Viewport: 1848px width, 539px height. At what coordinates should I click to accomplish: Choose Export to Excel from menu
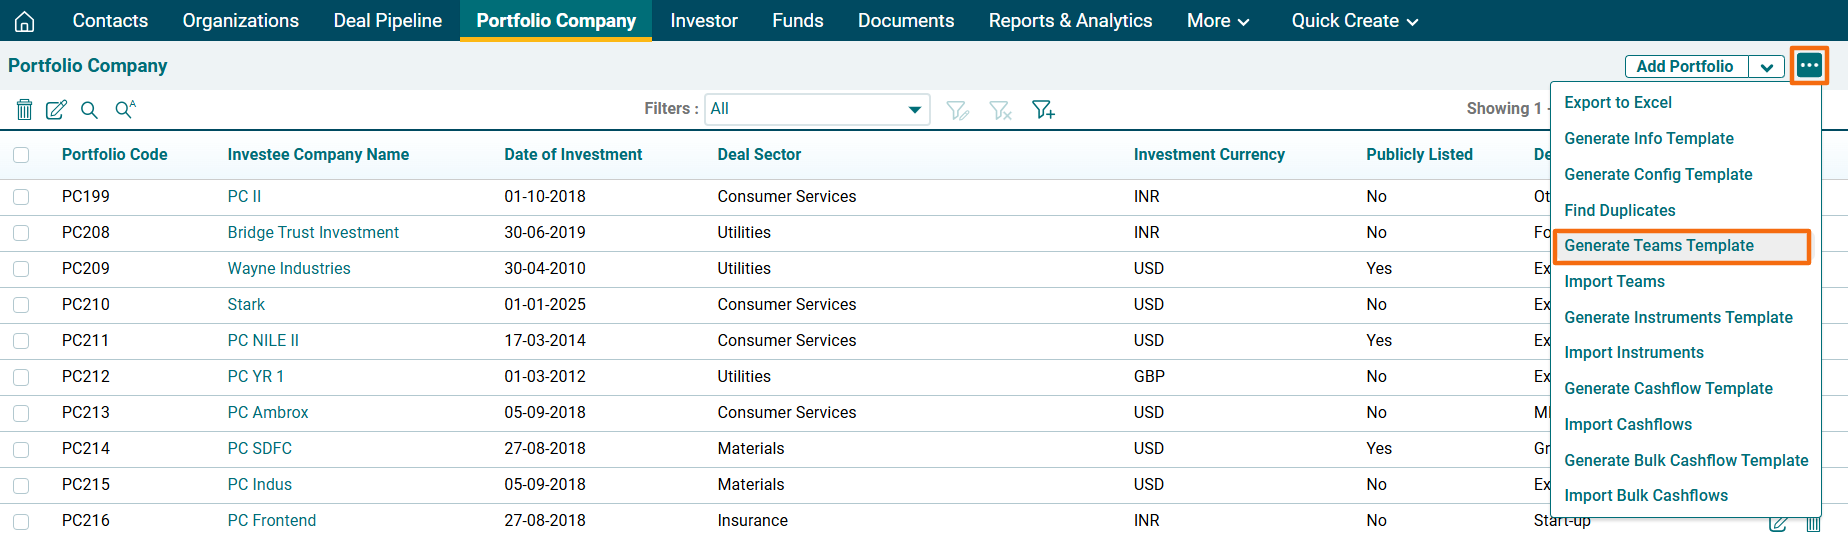tap(1617, 102)
